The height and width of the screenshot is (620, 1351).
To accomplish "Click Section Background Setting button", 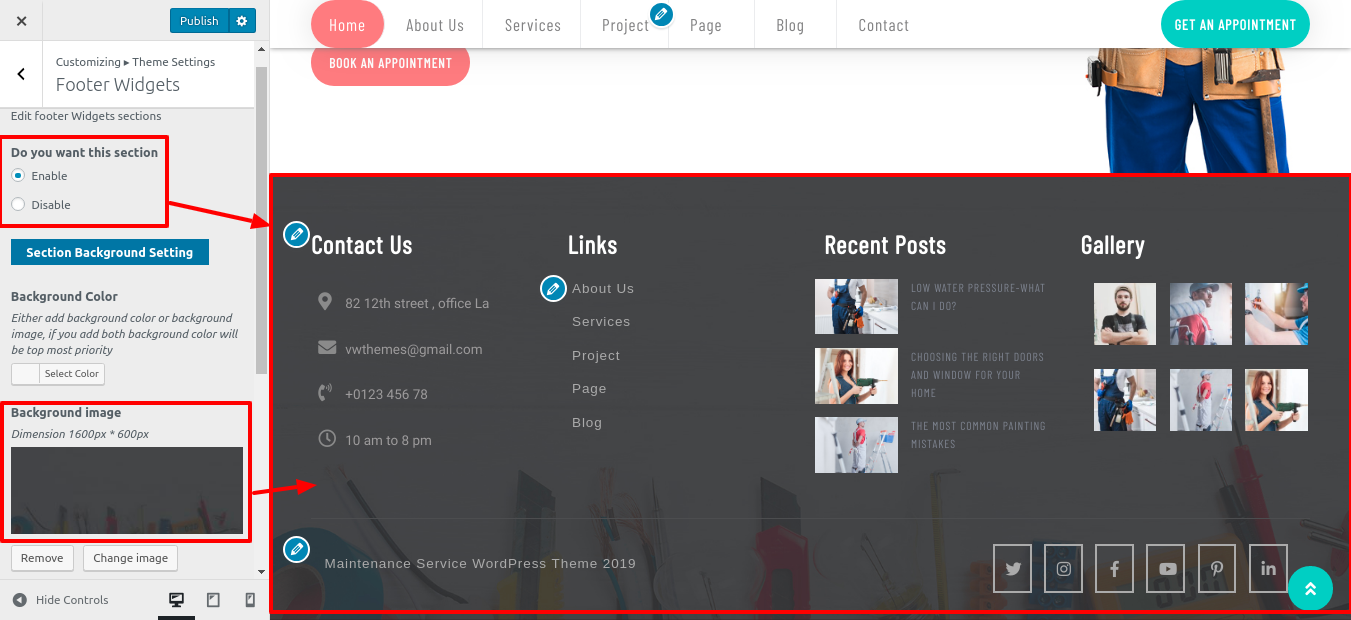I will click(110, 252).
